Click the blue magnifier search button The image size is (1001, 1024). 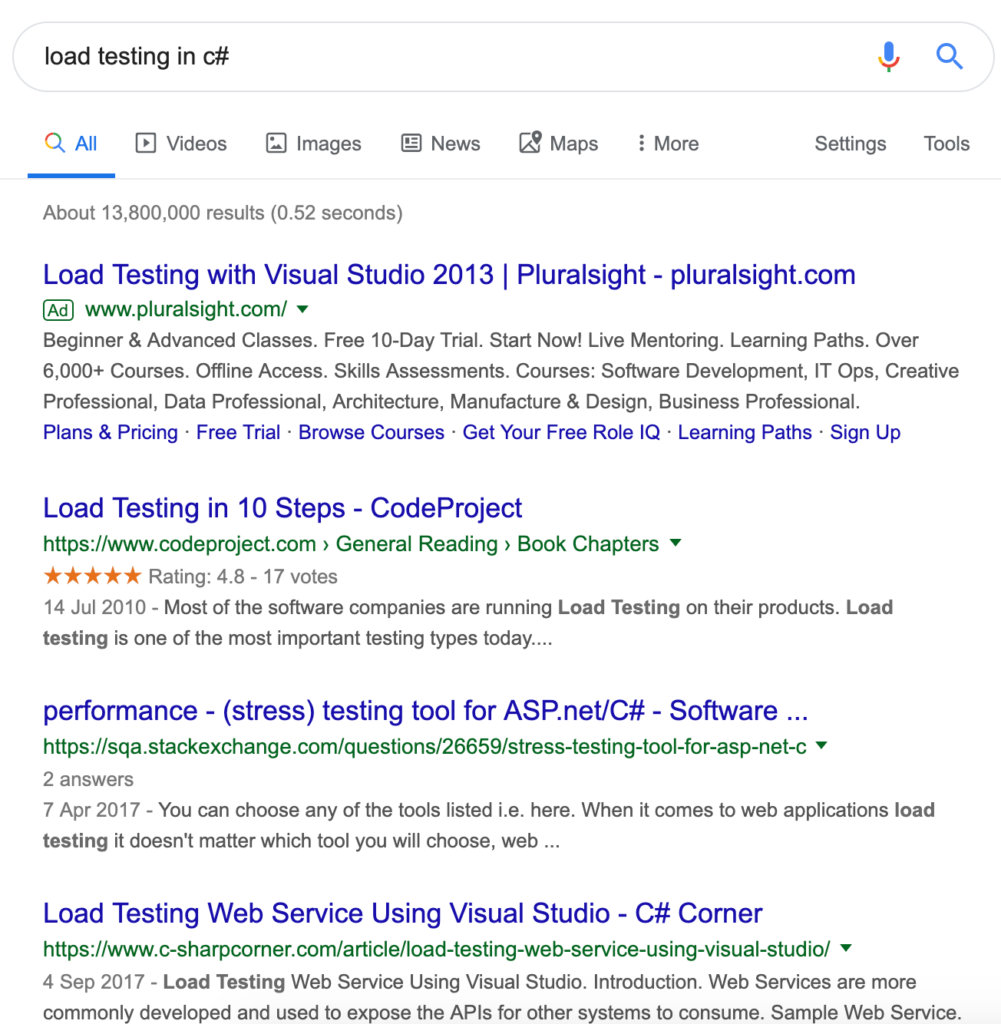pos(949,56)
